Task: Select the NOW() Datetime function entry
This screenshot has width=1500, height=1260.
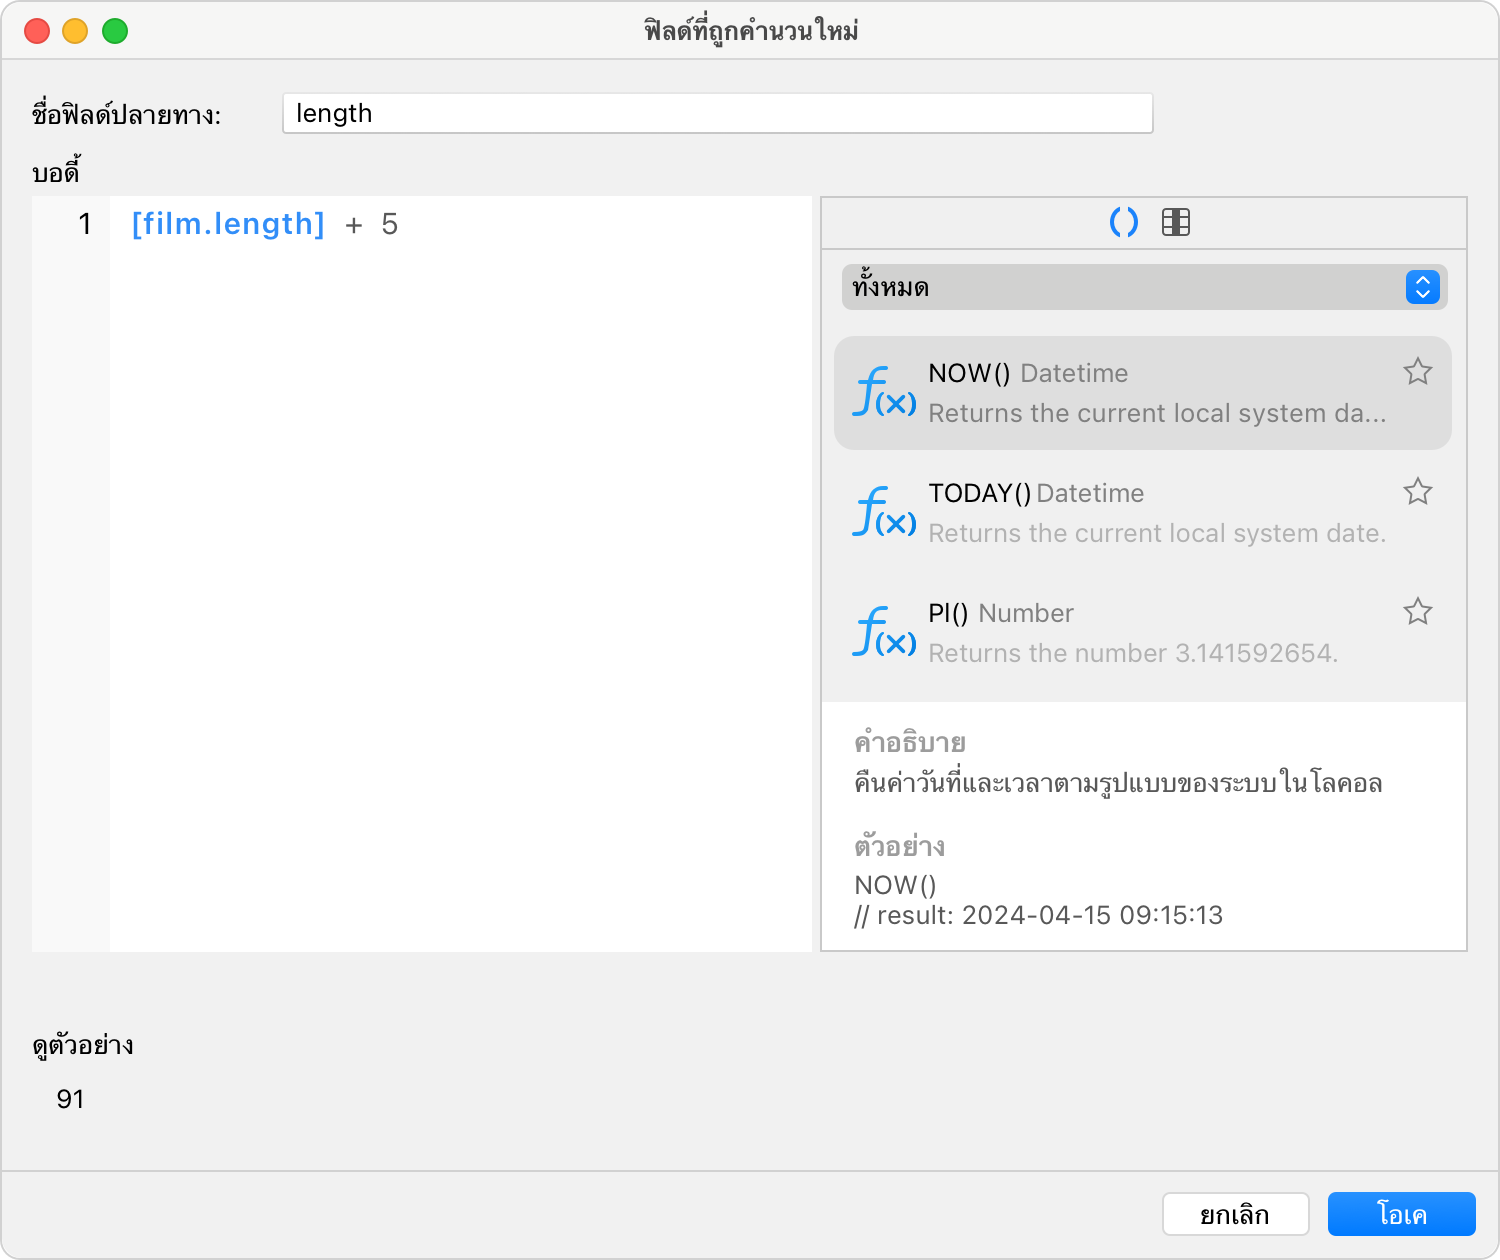Action: click(x=1140, y=393)
